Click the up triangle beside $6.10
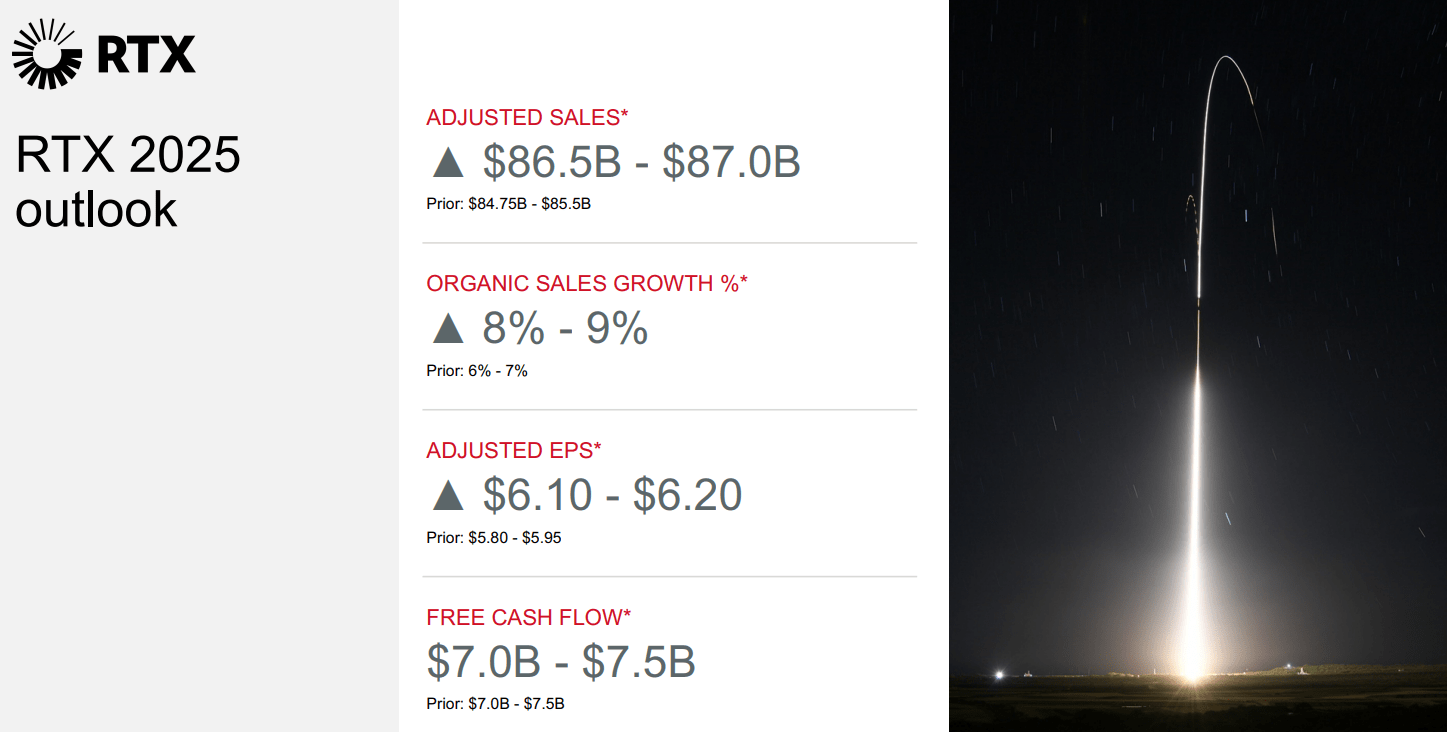The width and height of the screenshot is (1447, 732). click(x=448, y=495)
